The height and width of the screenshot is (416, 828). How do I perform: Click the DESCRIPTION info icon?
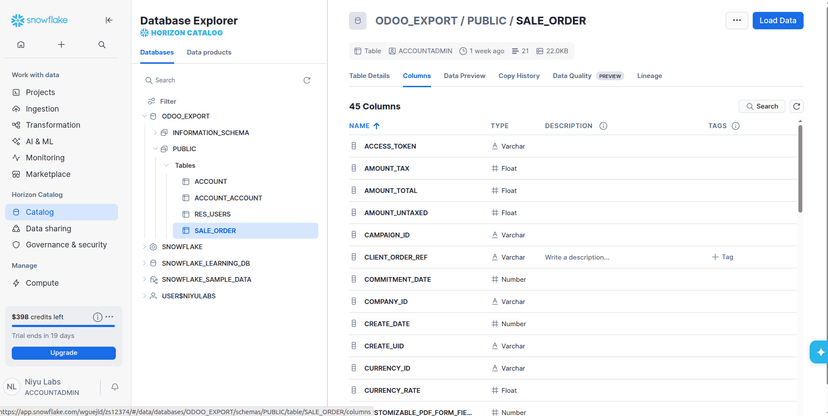pyautogui.click(x=603, y=126)
